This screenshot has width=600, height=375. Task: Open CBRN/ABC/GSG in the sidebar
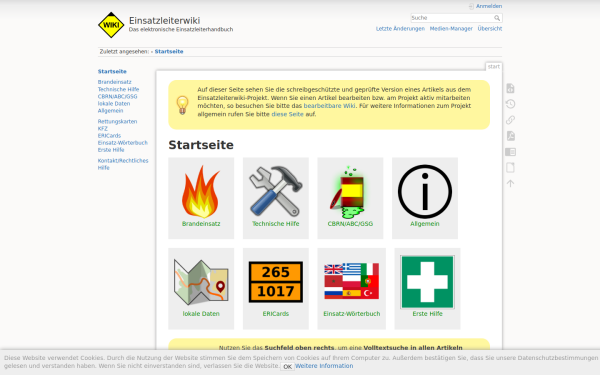(117, 96)
